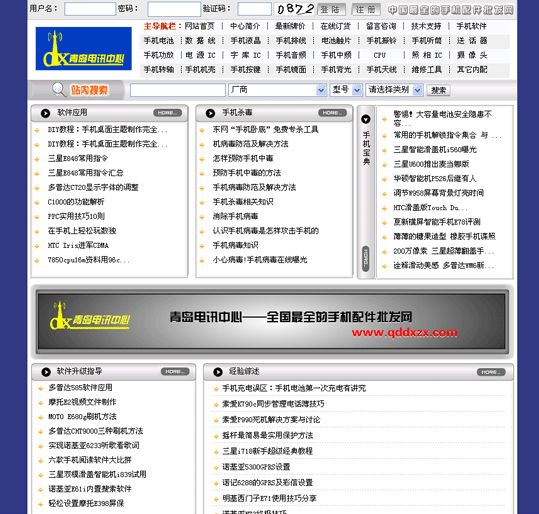Open 手机电池 category in navigation
The image size is (539, 514).
point(158,41)
